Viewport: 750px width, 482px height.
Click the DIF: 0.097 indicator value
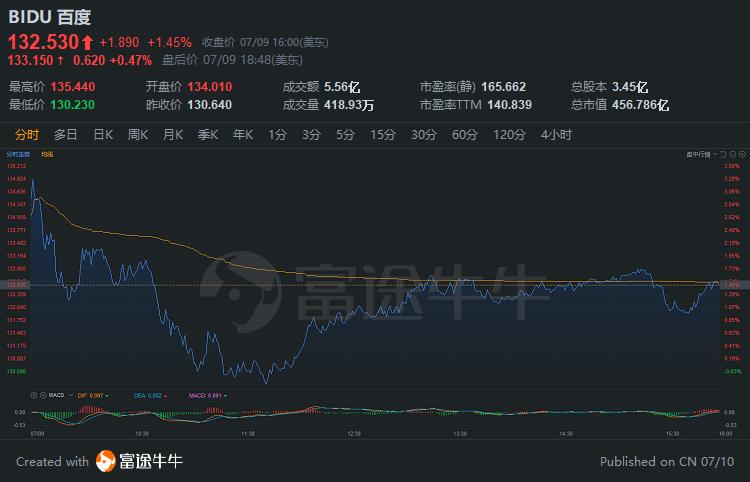pos(90,395)
